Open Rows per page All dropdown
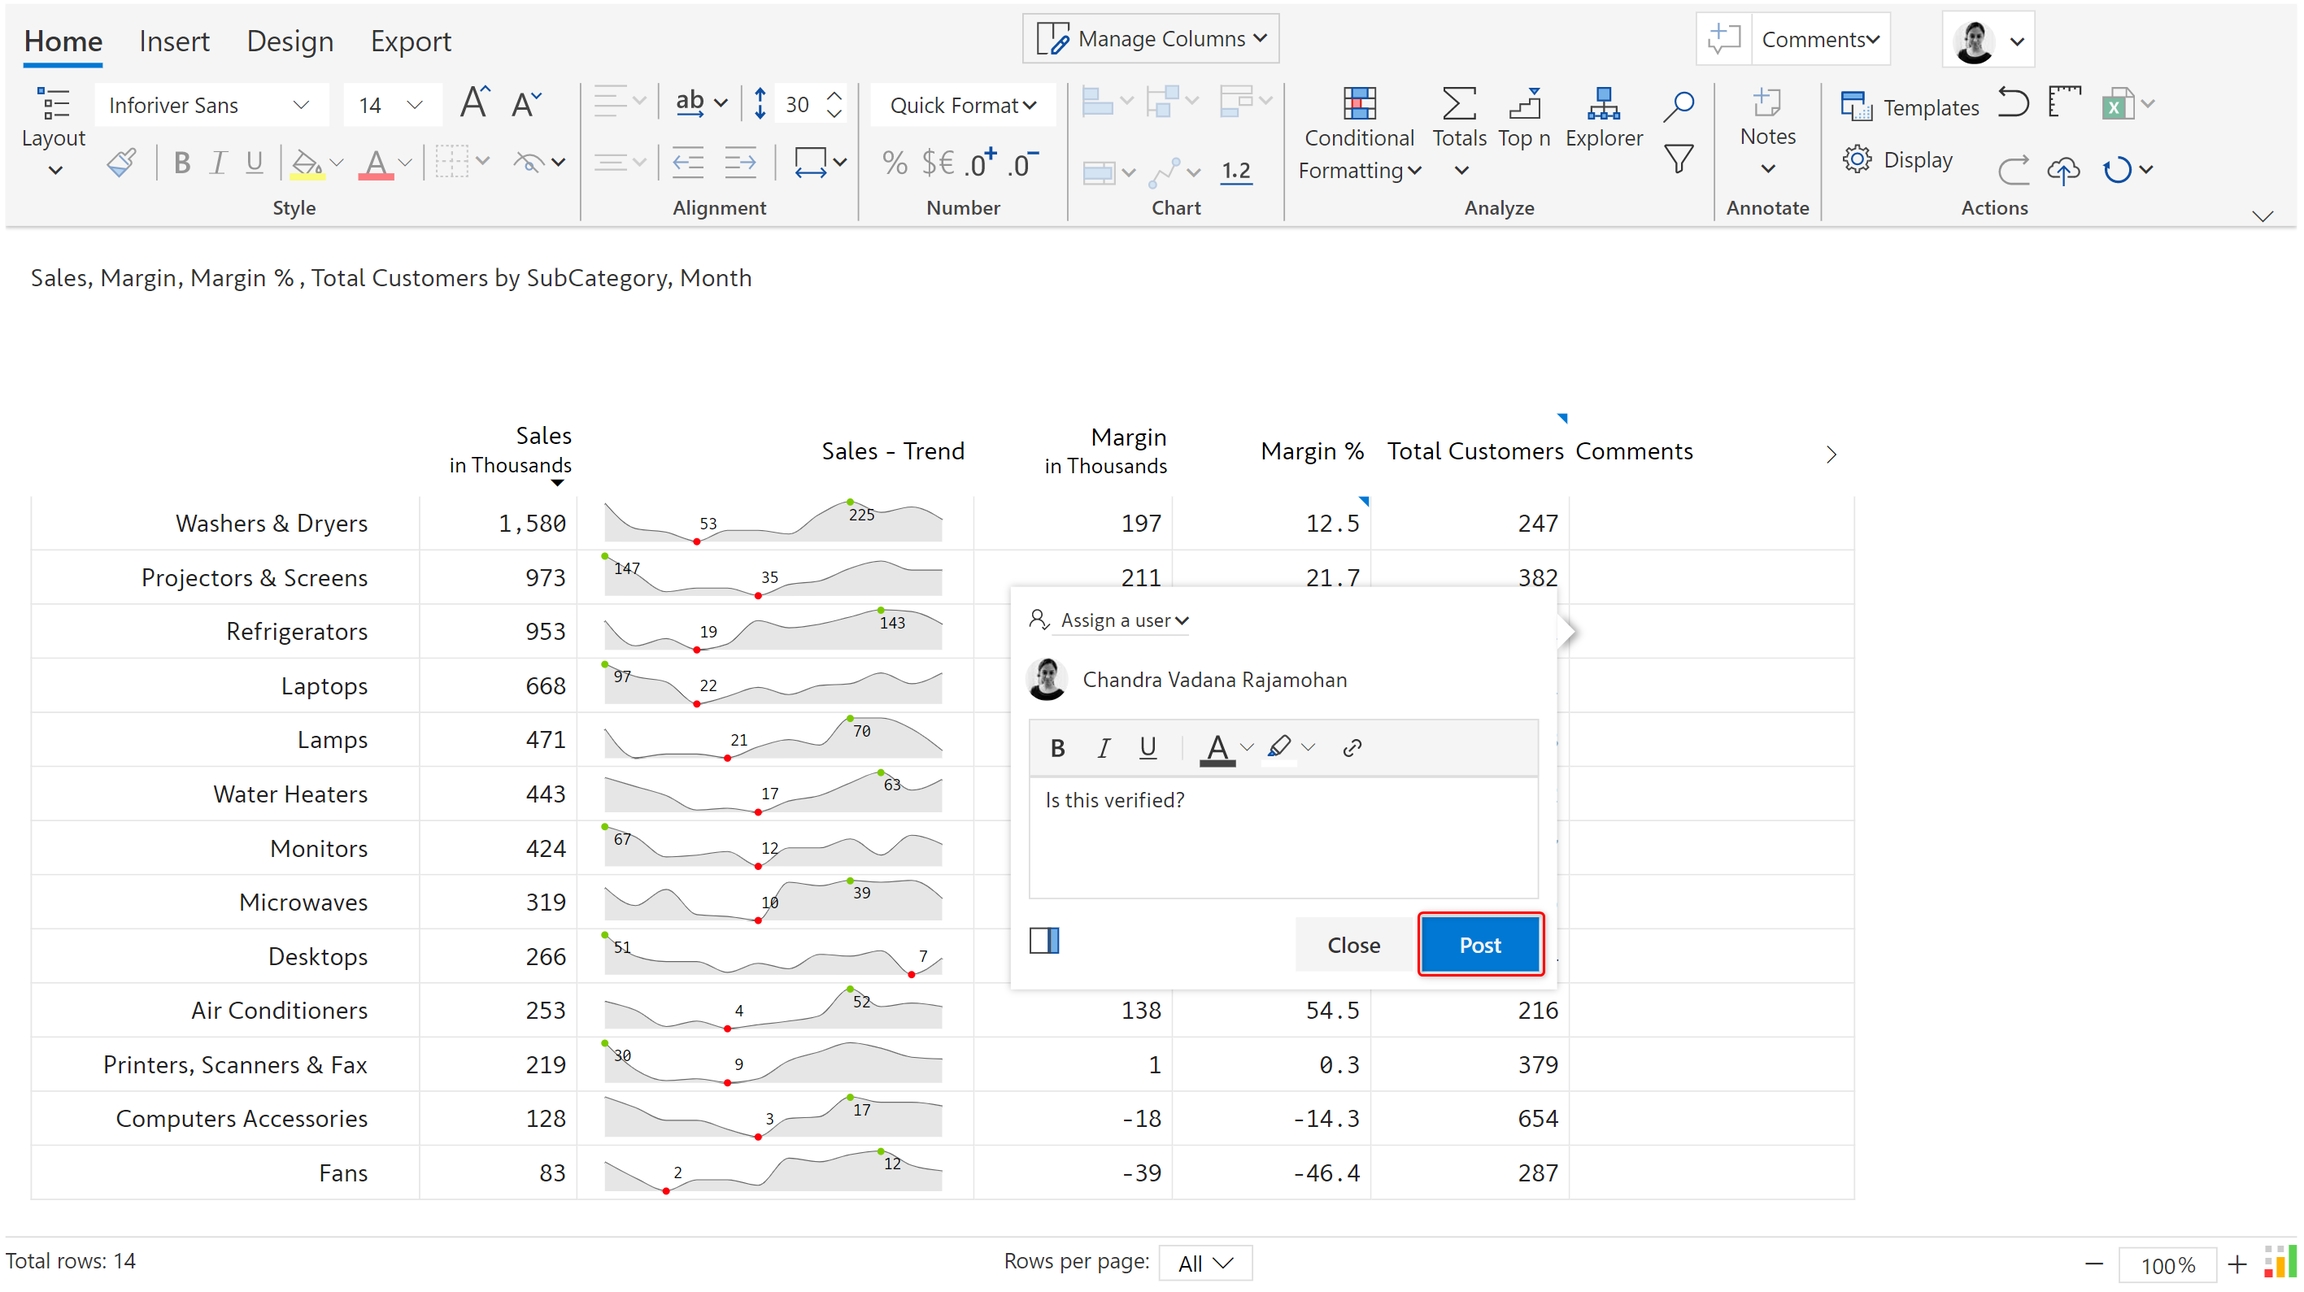 pos(1205,1263)
